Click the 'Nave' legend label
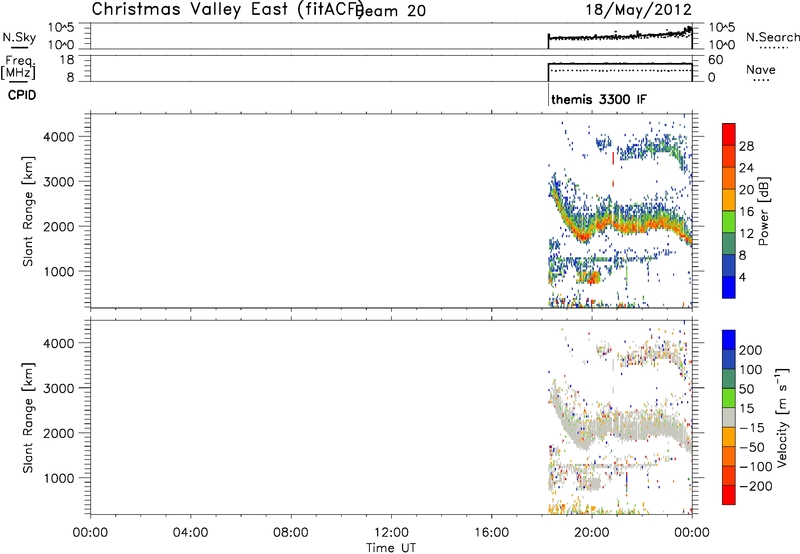 (760, 70)
